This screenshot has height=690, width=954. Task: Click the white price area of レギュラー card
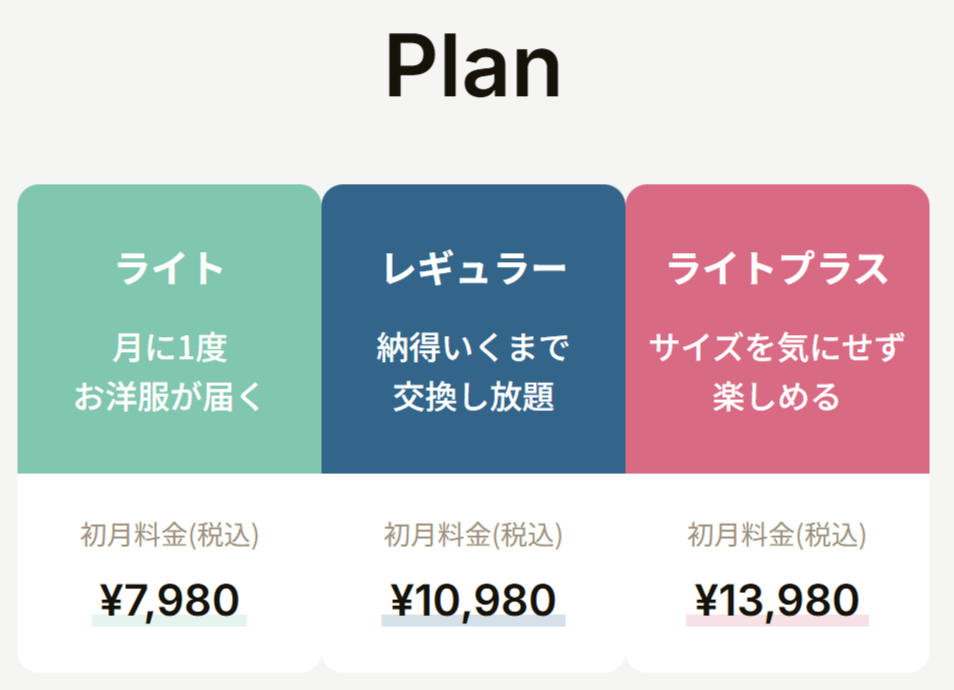(473, 573)
